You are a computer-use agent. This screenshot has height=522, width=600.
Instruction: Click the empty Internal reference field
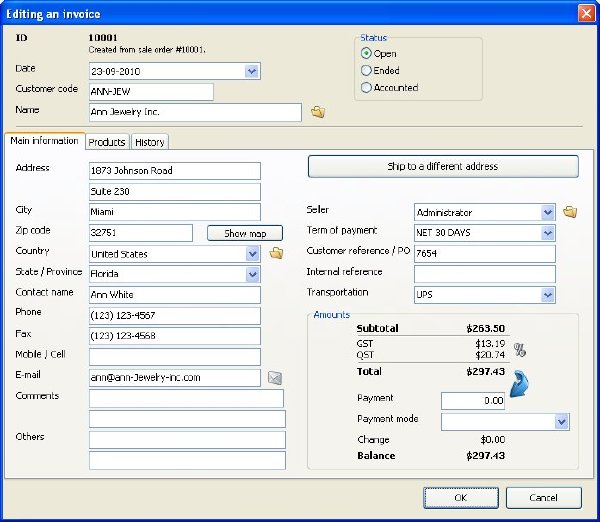[485, 274]
